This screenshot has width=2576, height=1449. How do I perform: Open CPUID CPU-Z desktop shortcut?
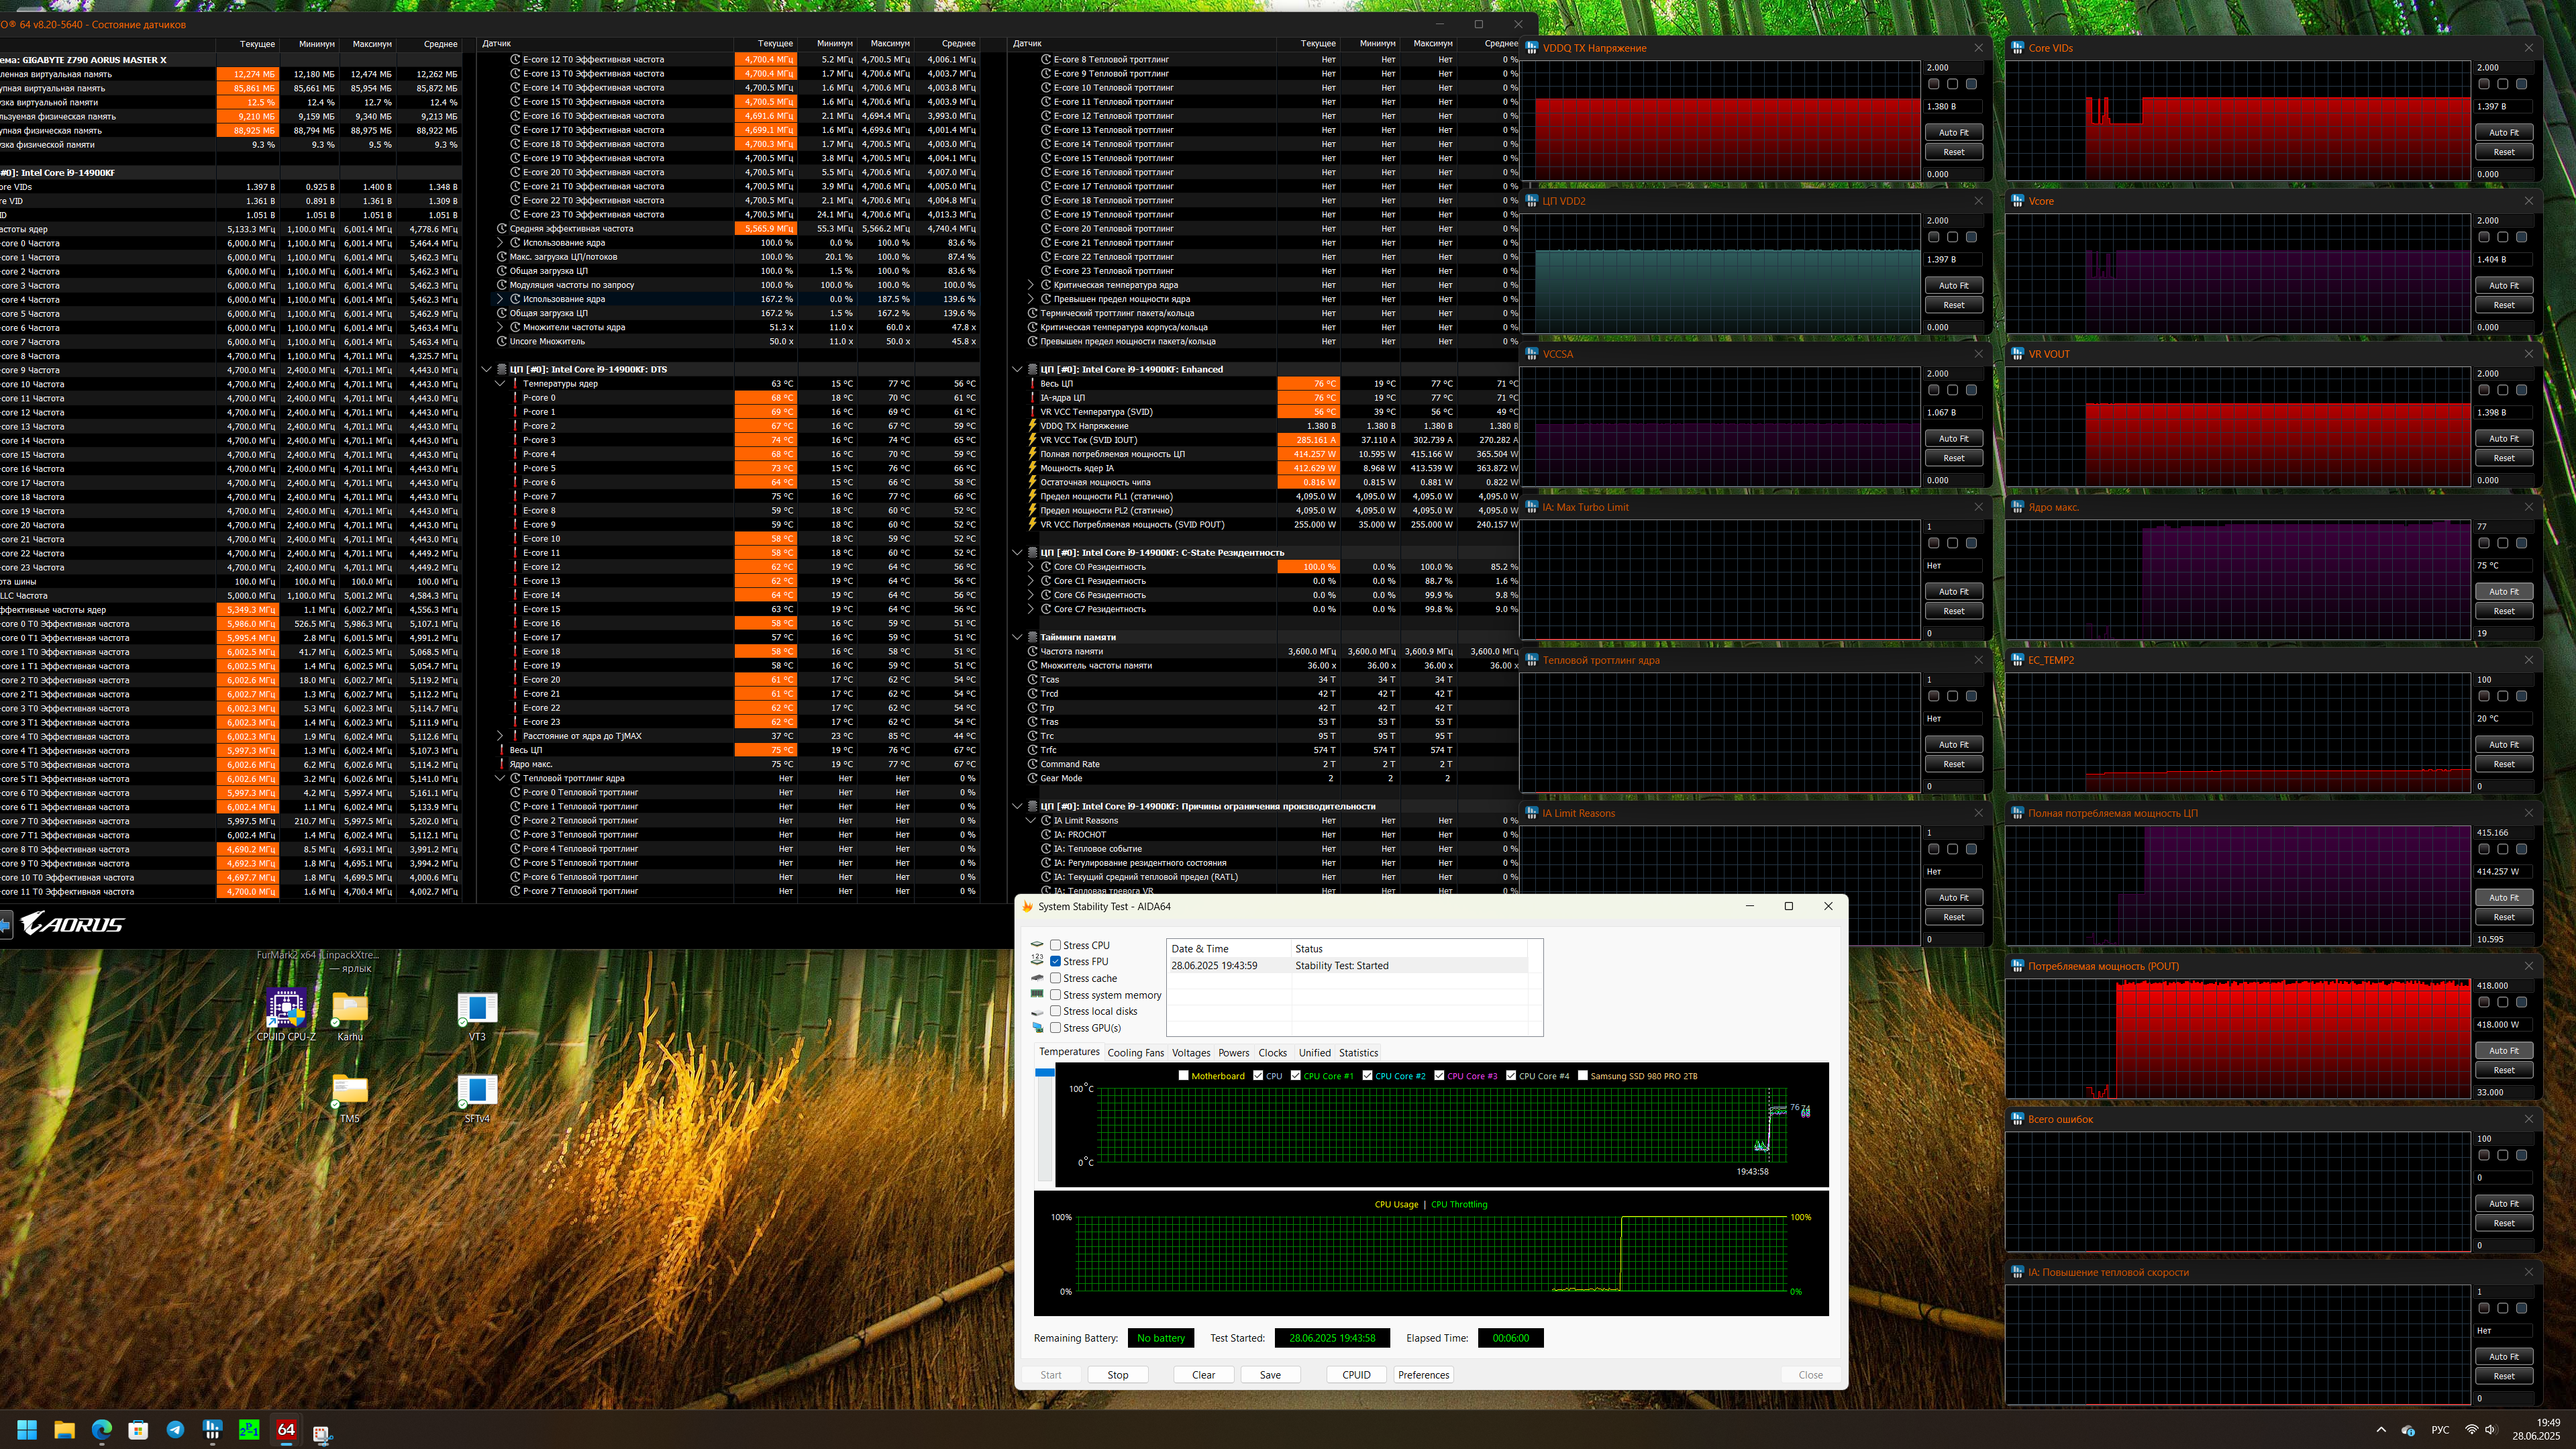[x=286, y=1009]
